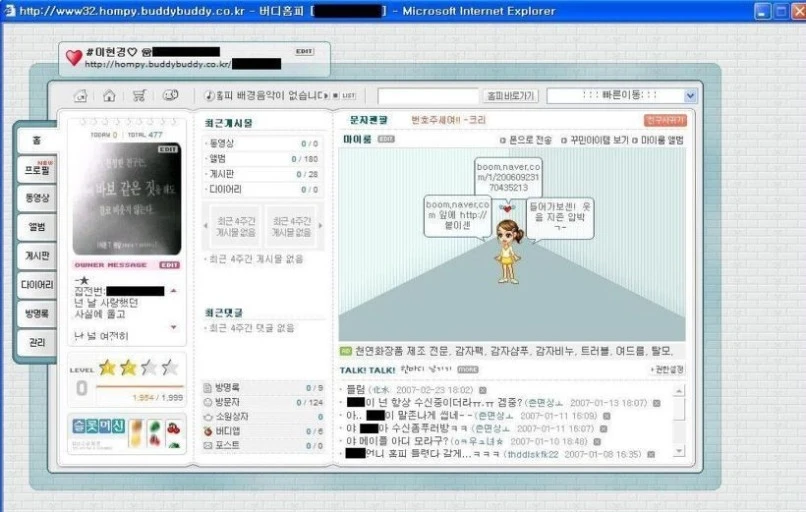Open 방명록 count row
806x512 pixels.
(263, 388)
